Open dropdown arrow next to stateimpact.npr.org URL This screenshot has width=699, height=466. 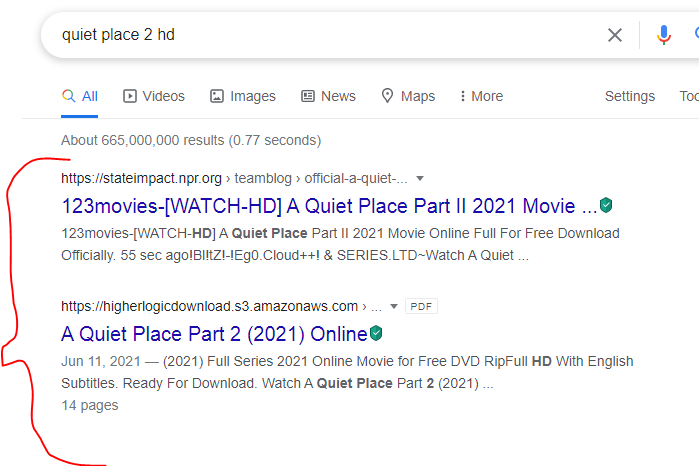tap(419, 178)
